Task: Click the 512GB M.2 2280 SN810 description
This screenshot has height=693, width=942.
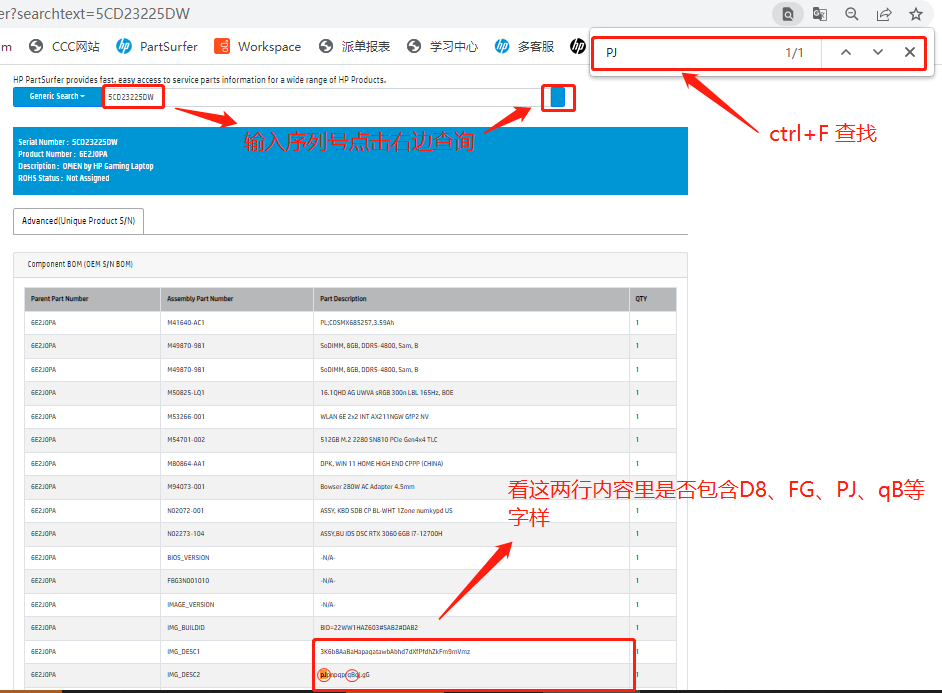Action: tap(378, 440)
